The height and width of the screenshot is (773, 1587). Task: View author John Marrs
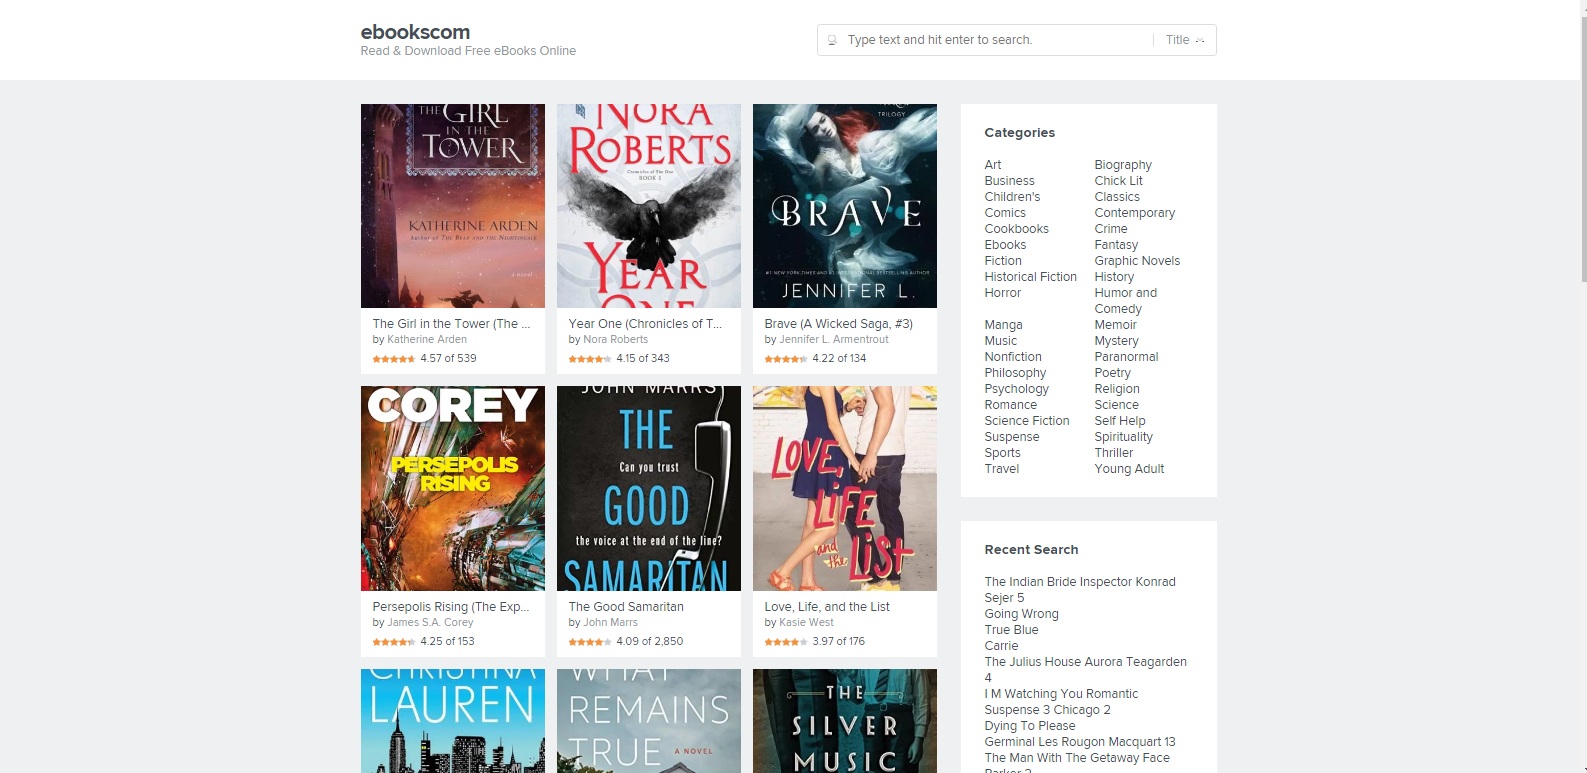click(610, 623)
